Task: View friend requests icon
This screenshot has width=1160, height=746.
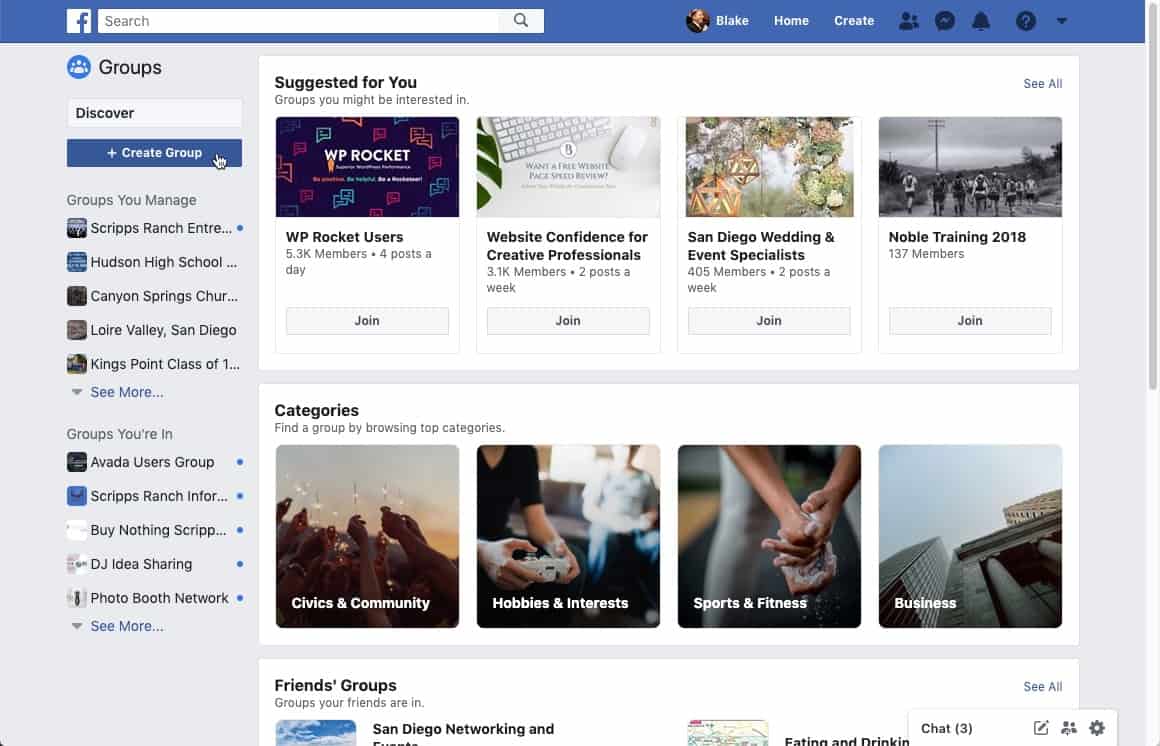Action: click(x=909, y=20)
